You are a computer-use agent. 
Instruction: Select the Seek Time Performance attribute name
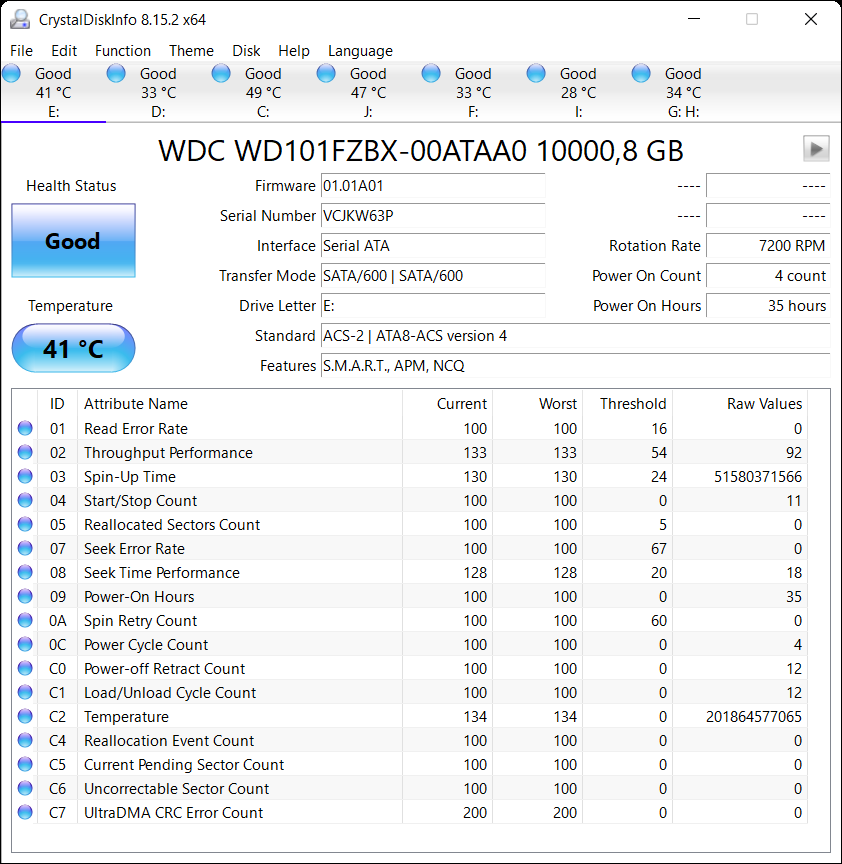click(x=161, y=573)
